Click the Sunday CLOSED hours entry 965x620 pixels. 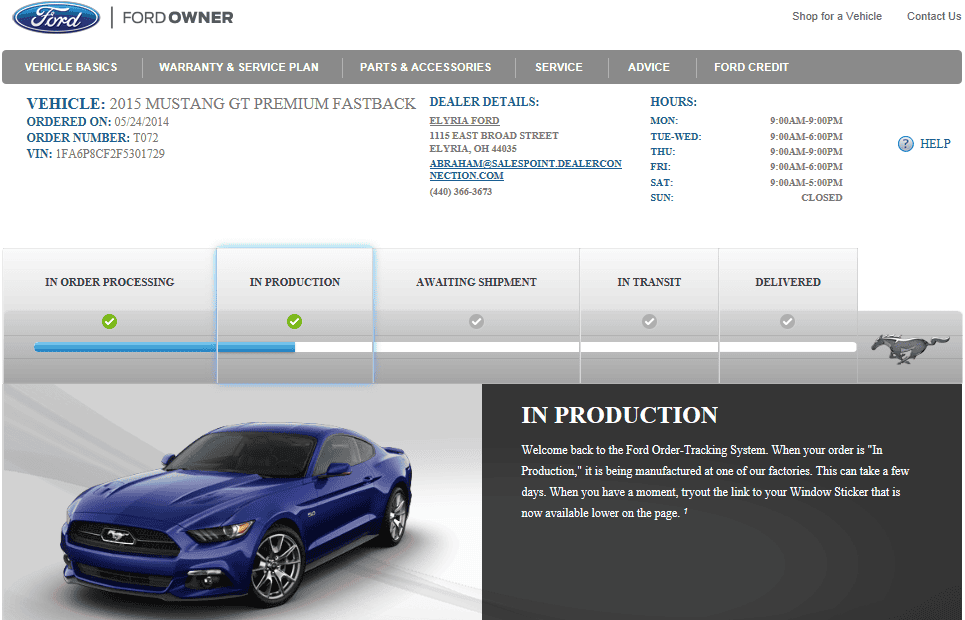822,198
